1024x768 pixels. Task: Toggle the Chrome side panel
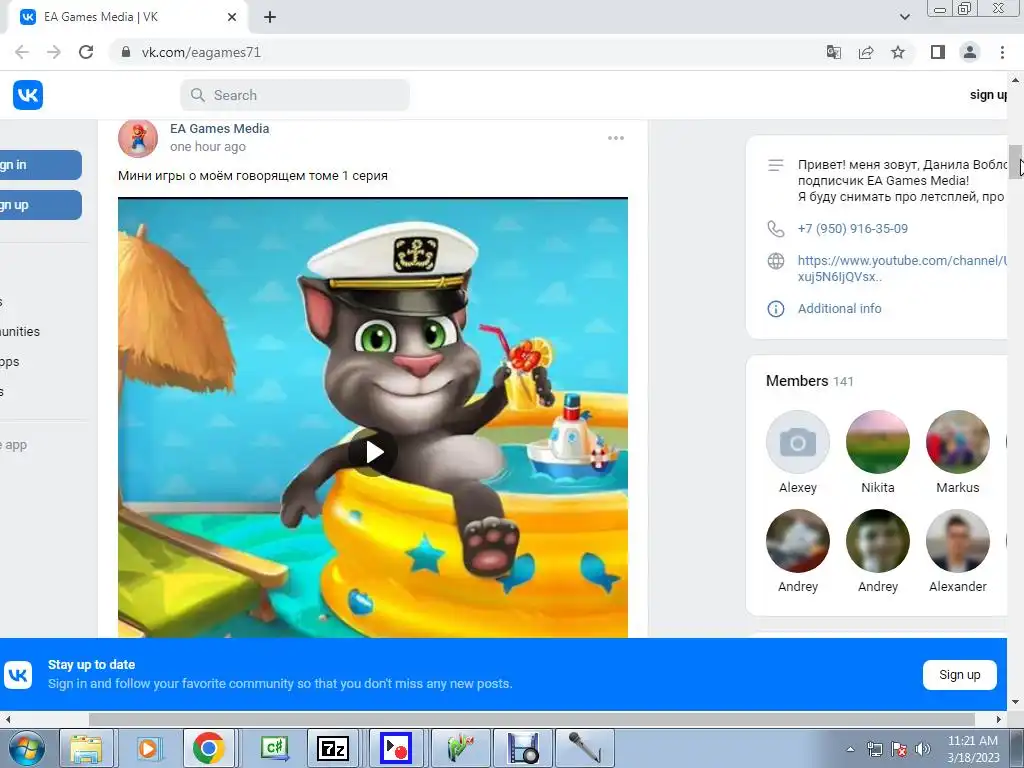[938, 52]
